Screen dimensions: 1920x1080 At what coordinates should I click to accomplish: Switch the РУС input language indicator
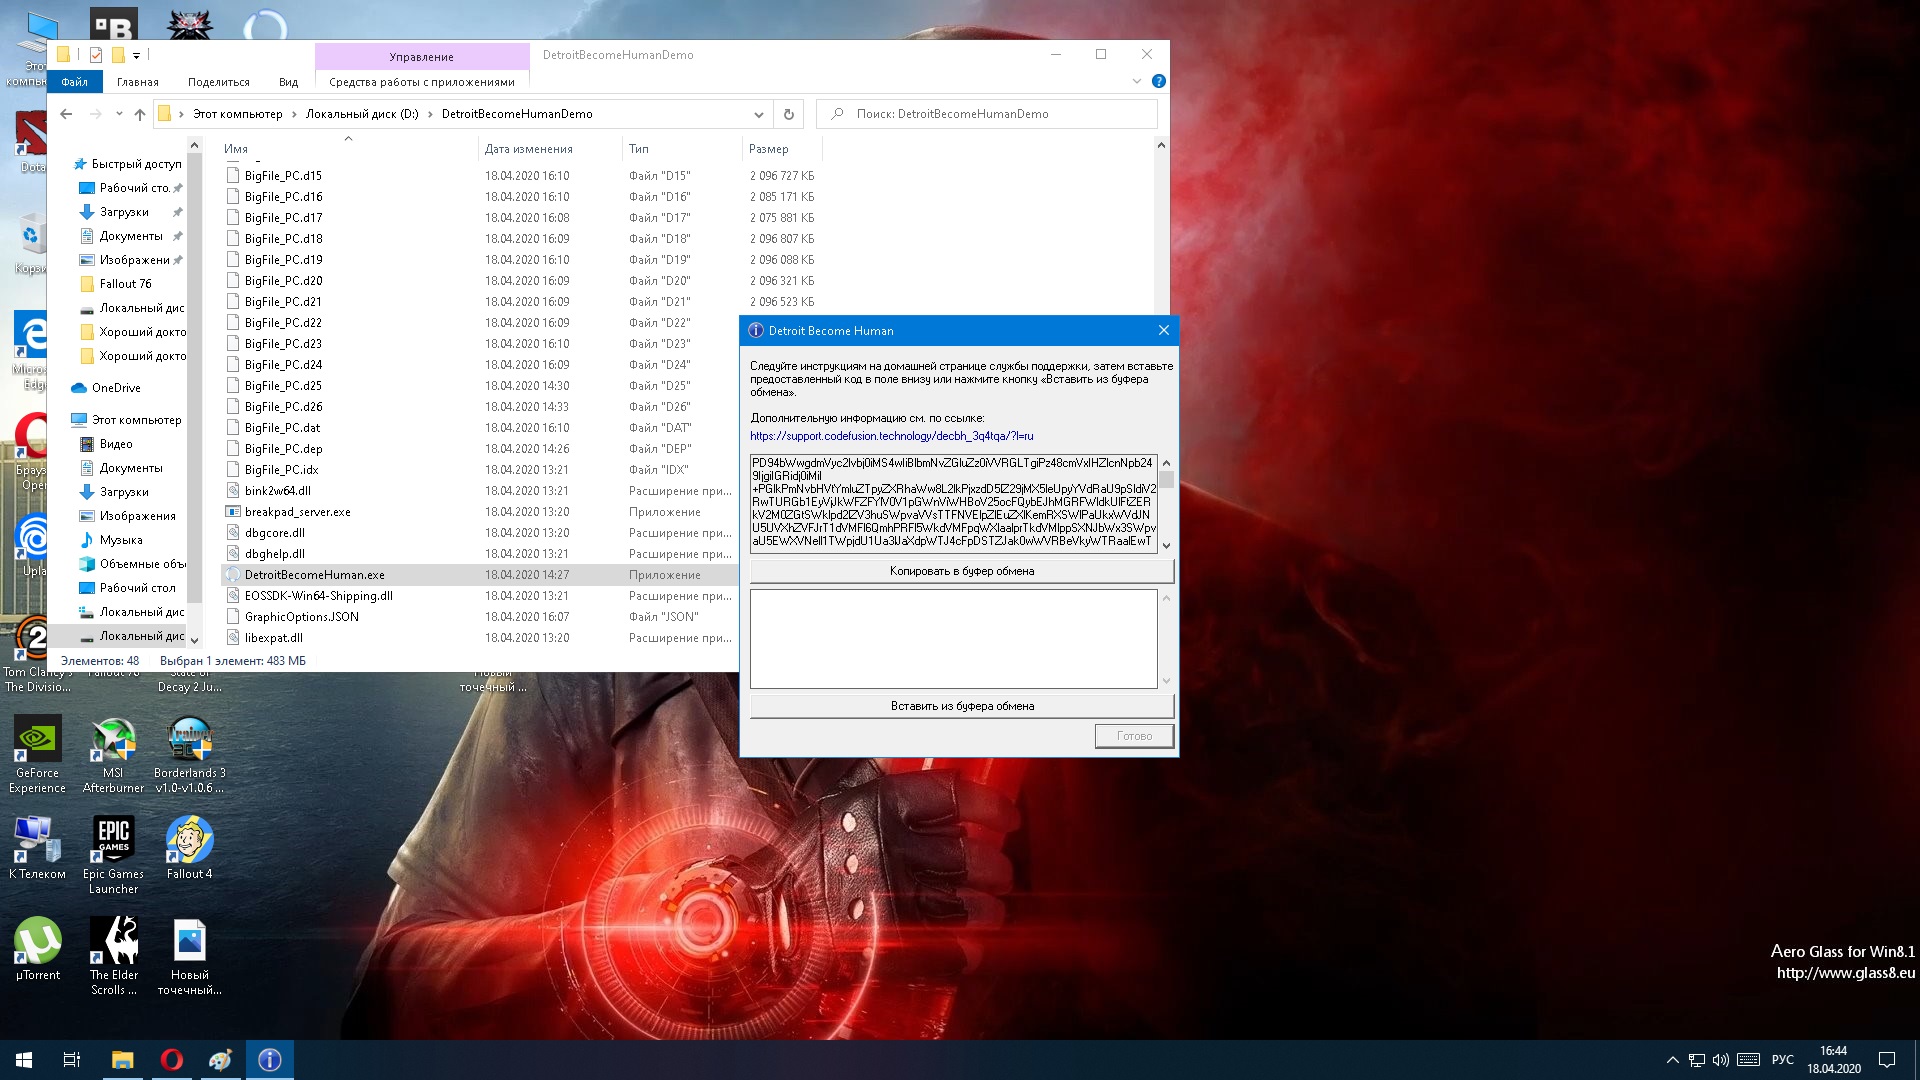click(1782, 1060)
